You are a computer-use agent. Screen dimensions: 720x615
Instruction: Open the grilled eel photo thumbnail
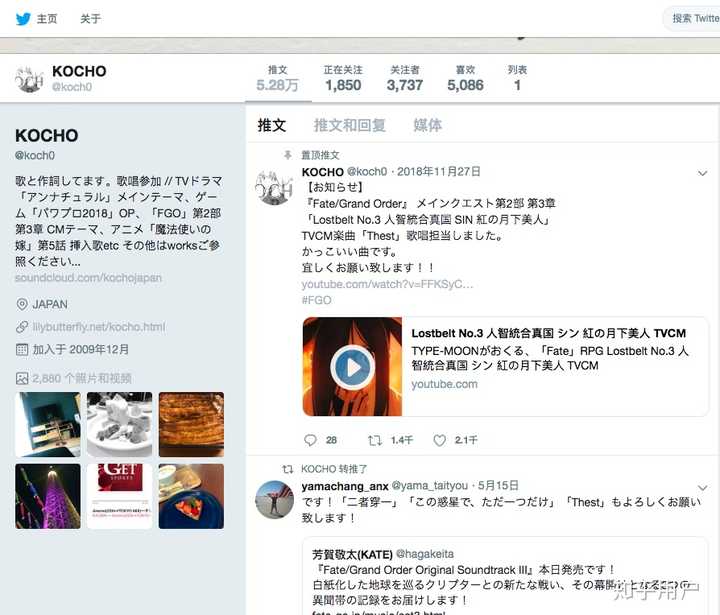[x=191, y=424]
